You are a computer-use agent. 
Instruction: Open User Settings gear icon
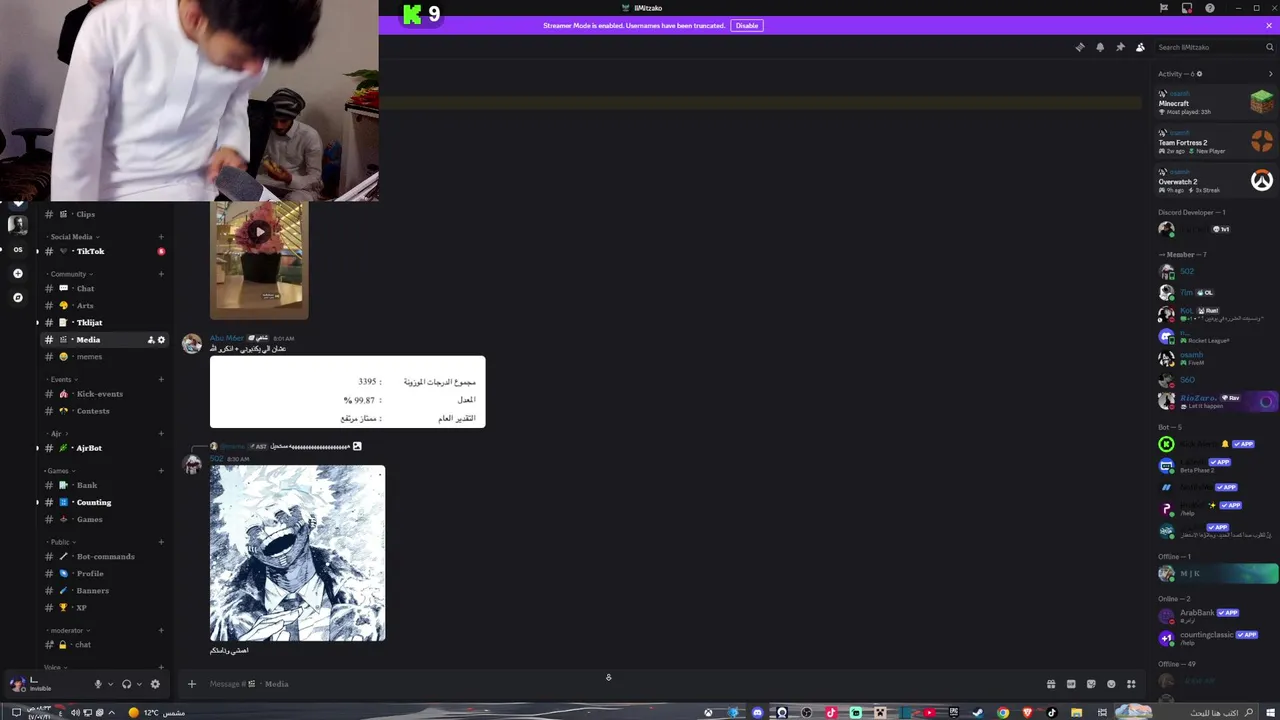tap(155, 684)
